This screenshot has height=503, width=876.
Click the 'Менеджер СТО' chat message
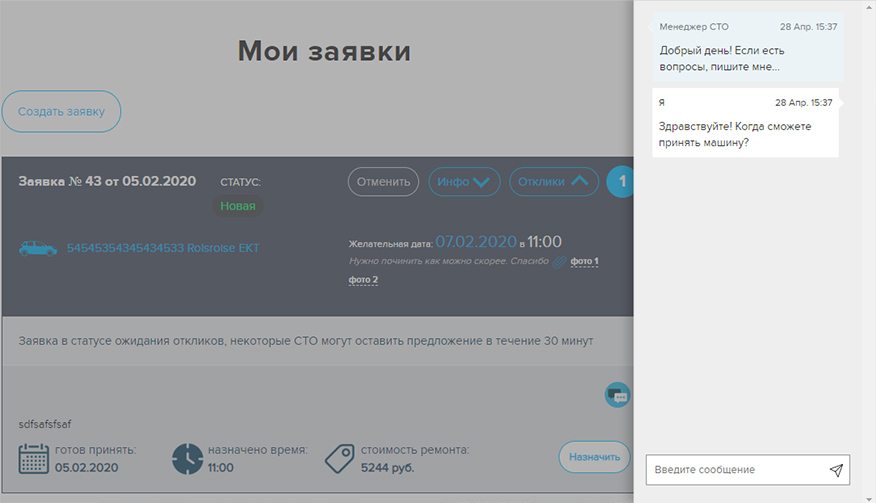[x=748, y=47]
